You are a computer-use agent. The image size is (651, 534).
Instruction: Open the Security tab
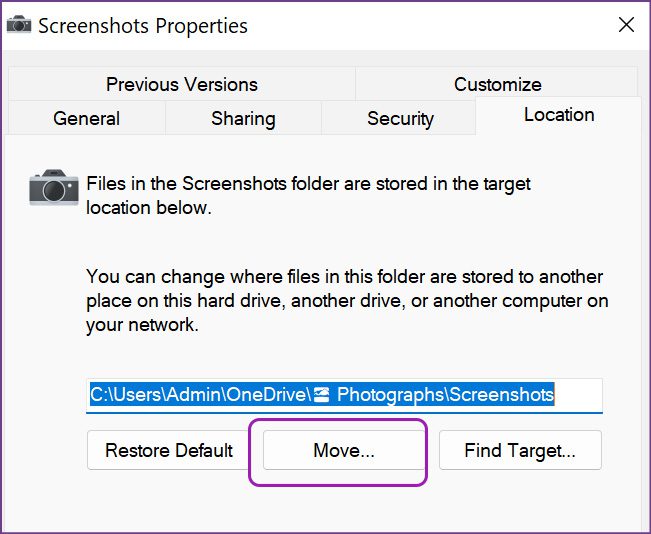[400, 118]
